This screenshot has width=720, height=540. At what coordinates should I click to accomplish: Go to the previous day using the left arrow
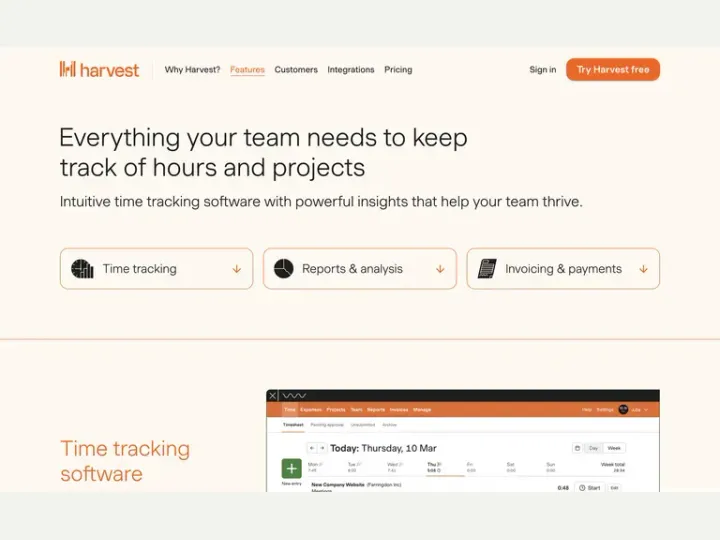click(312, 448)
